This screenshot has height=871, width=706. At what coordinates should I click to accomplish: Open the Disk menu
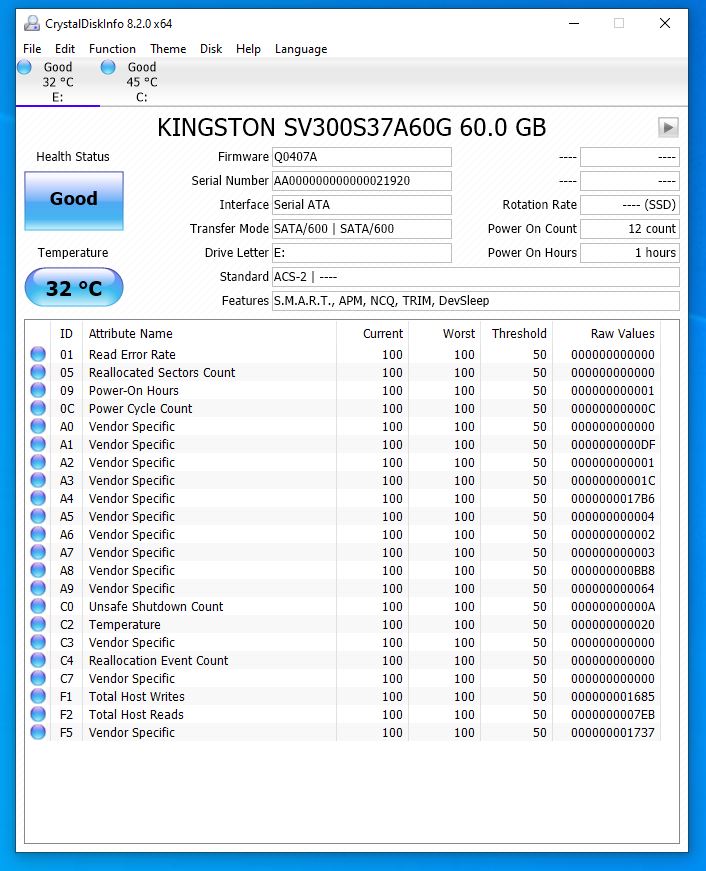211,49
